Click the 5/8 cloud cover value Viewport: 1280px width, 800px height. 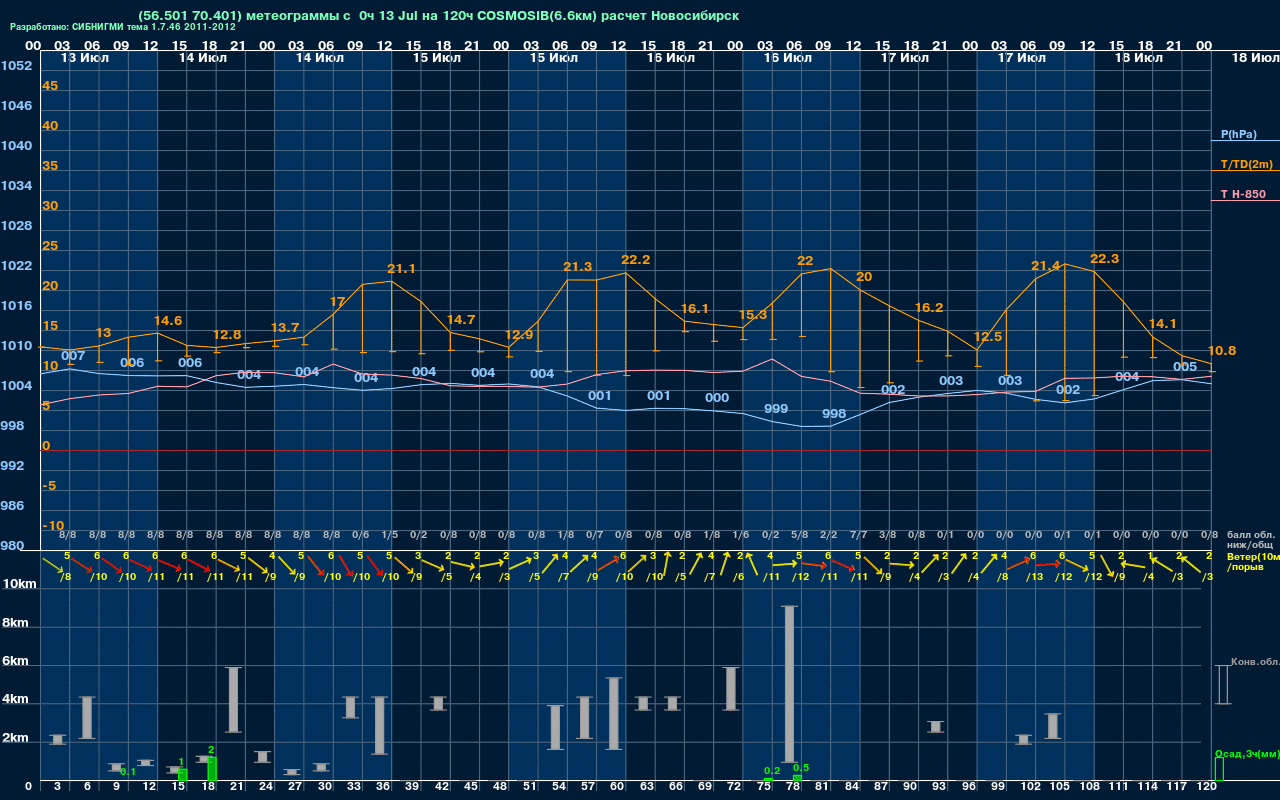pyautogui.click(x=799, y=535)
